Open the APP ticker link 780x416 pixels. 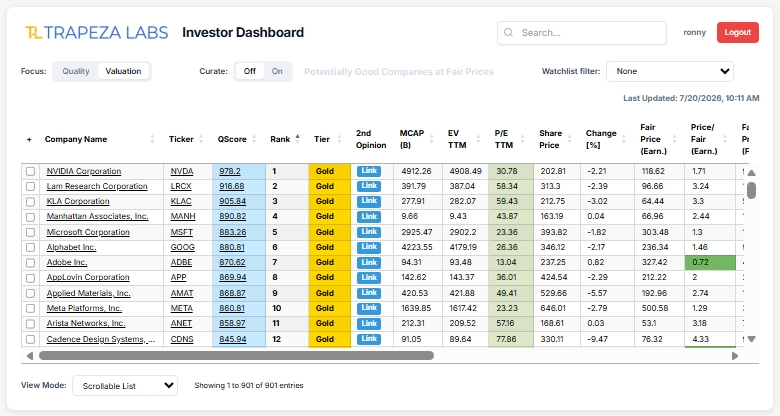[178, 278]
